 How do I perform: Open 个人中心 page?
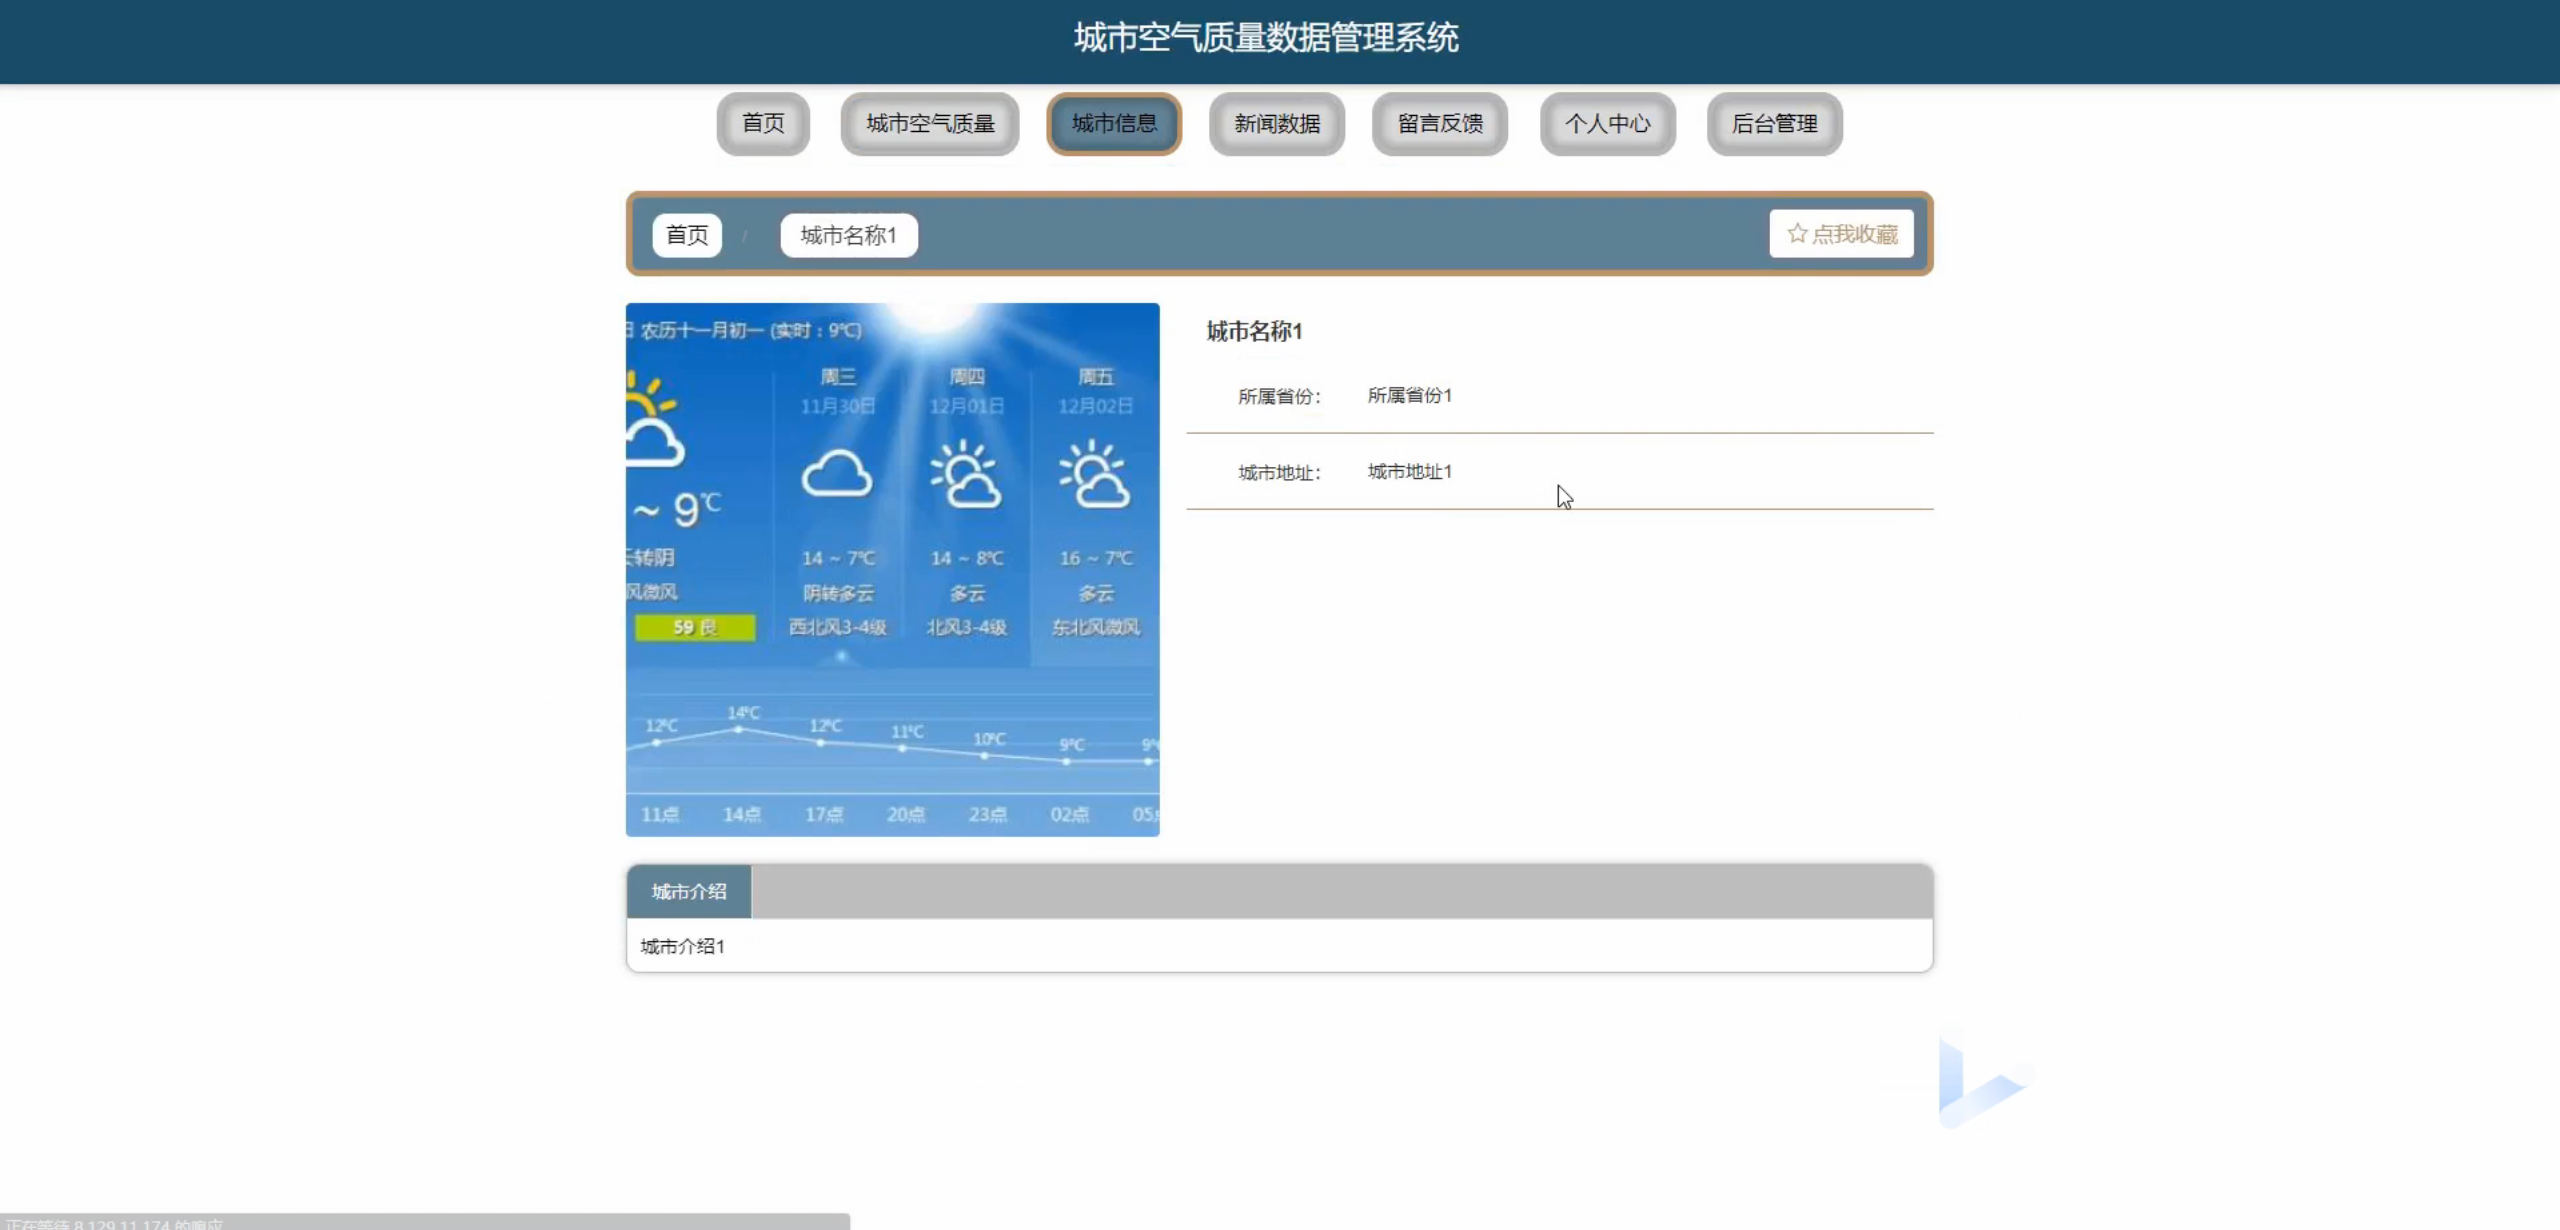pyautogui.click(x=1607, y=124)
